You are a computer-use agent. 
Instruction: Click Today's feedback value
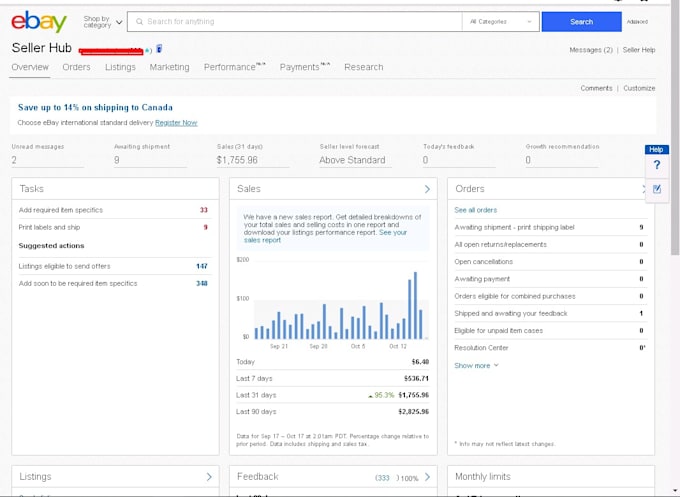425,160
